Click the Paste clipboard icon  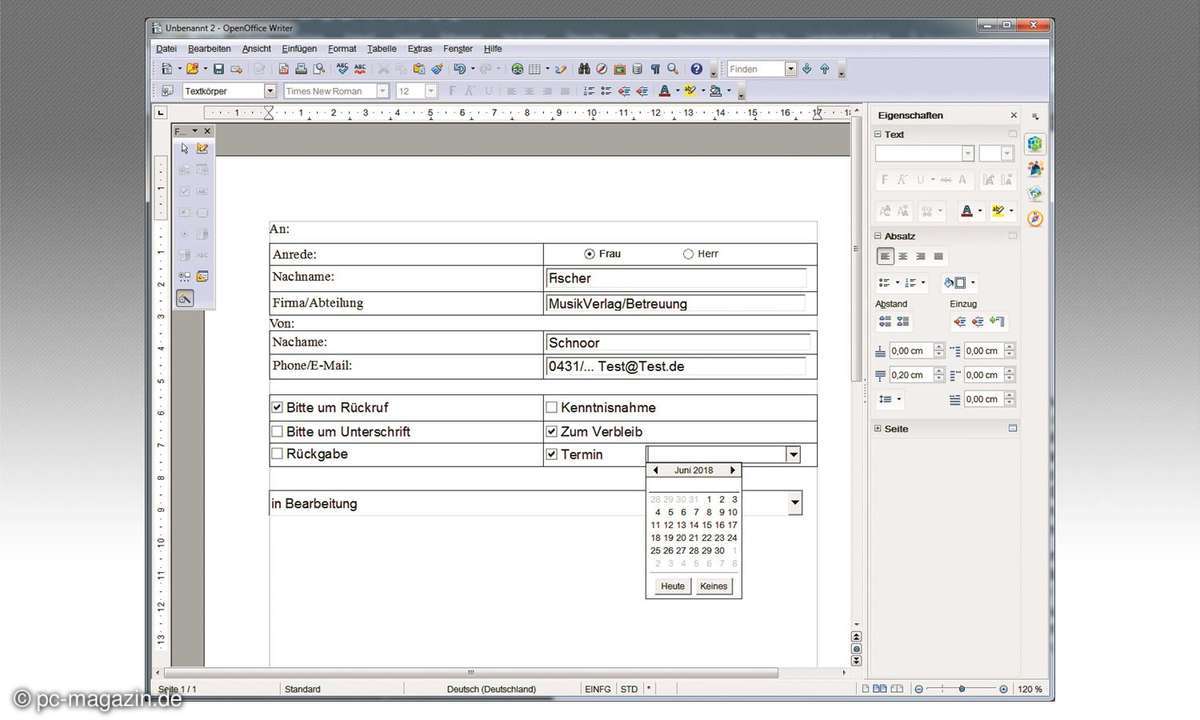point(419,69)
